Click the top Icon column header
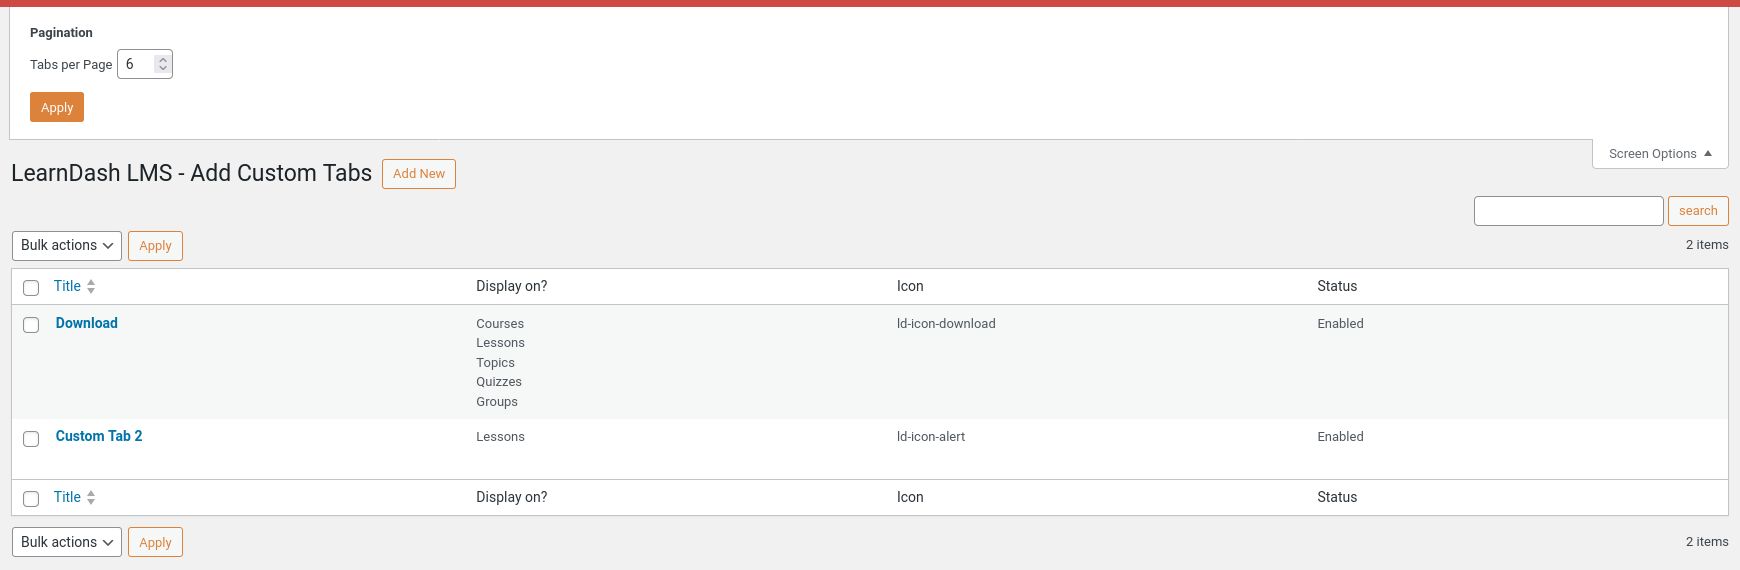 tap(910, 286)
